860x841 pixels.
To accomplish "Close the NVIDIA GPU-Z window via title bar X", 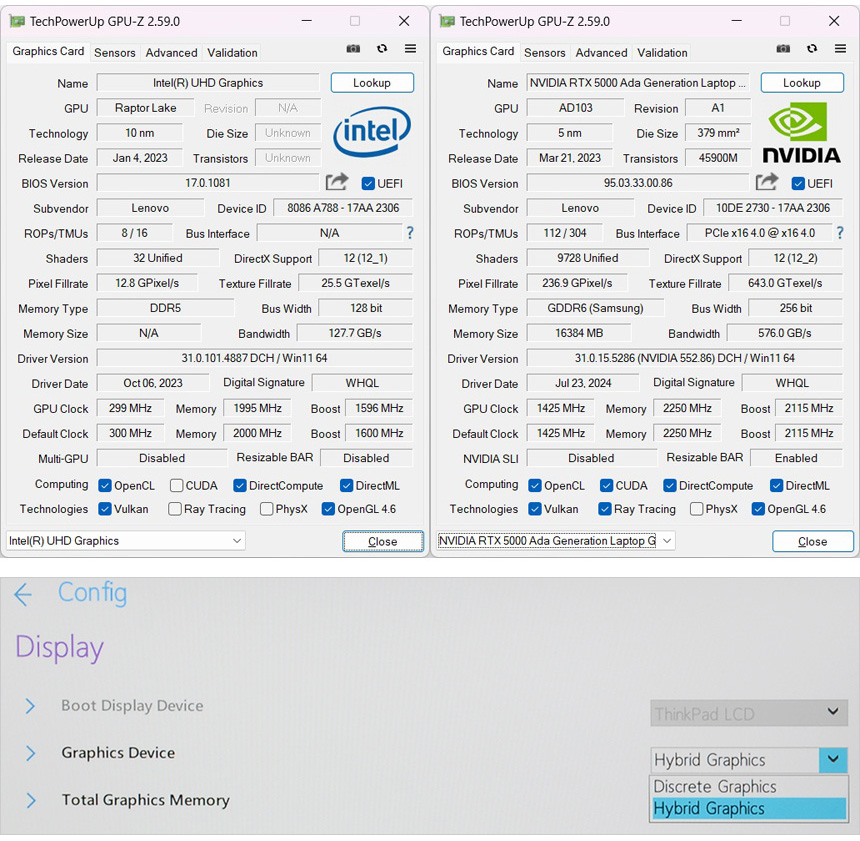I will [x=834, y=21].
